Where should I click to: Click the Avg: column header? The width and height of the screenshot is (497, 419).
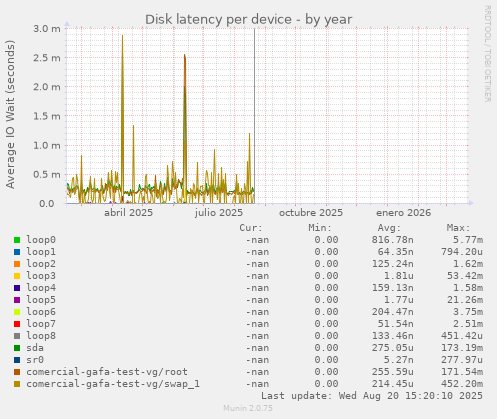[x=389, y=228]
